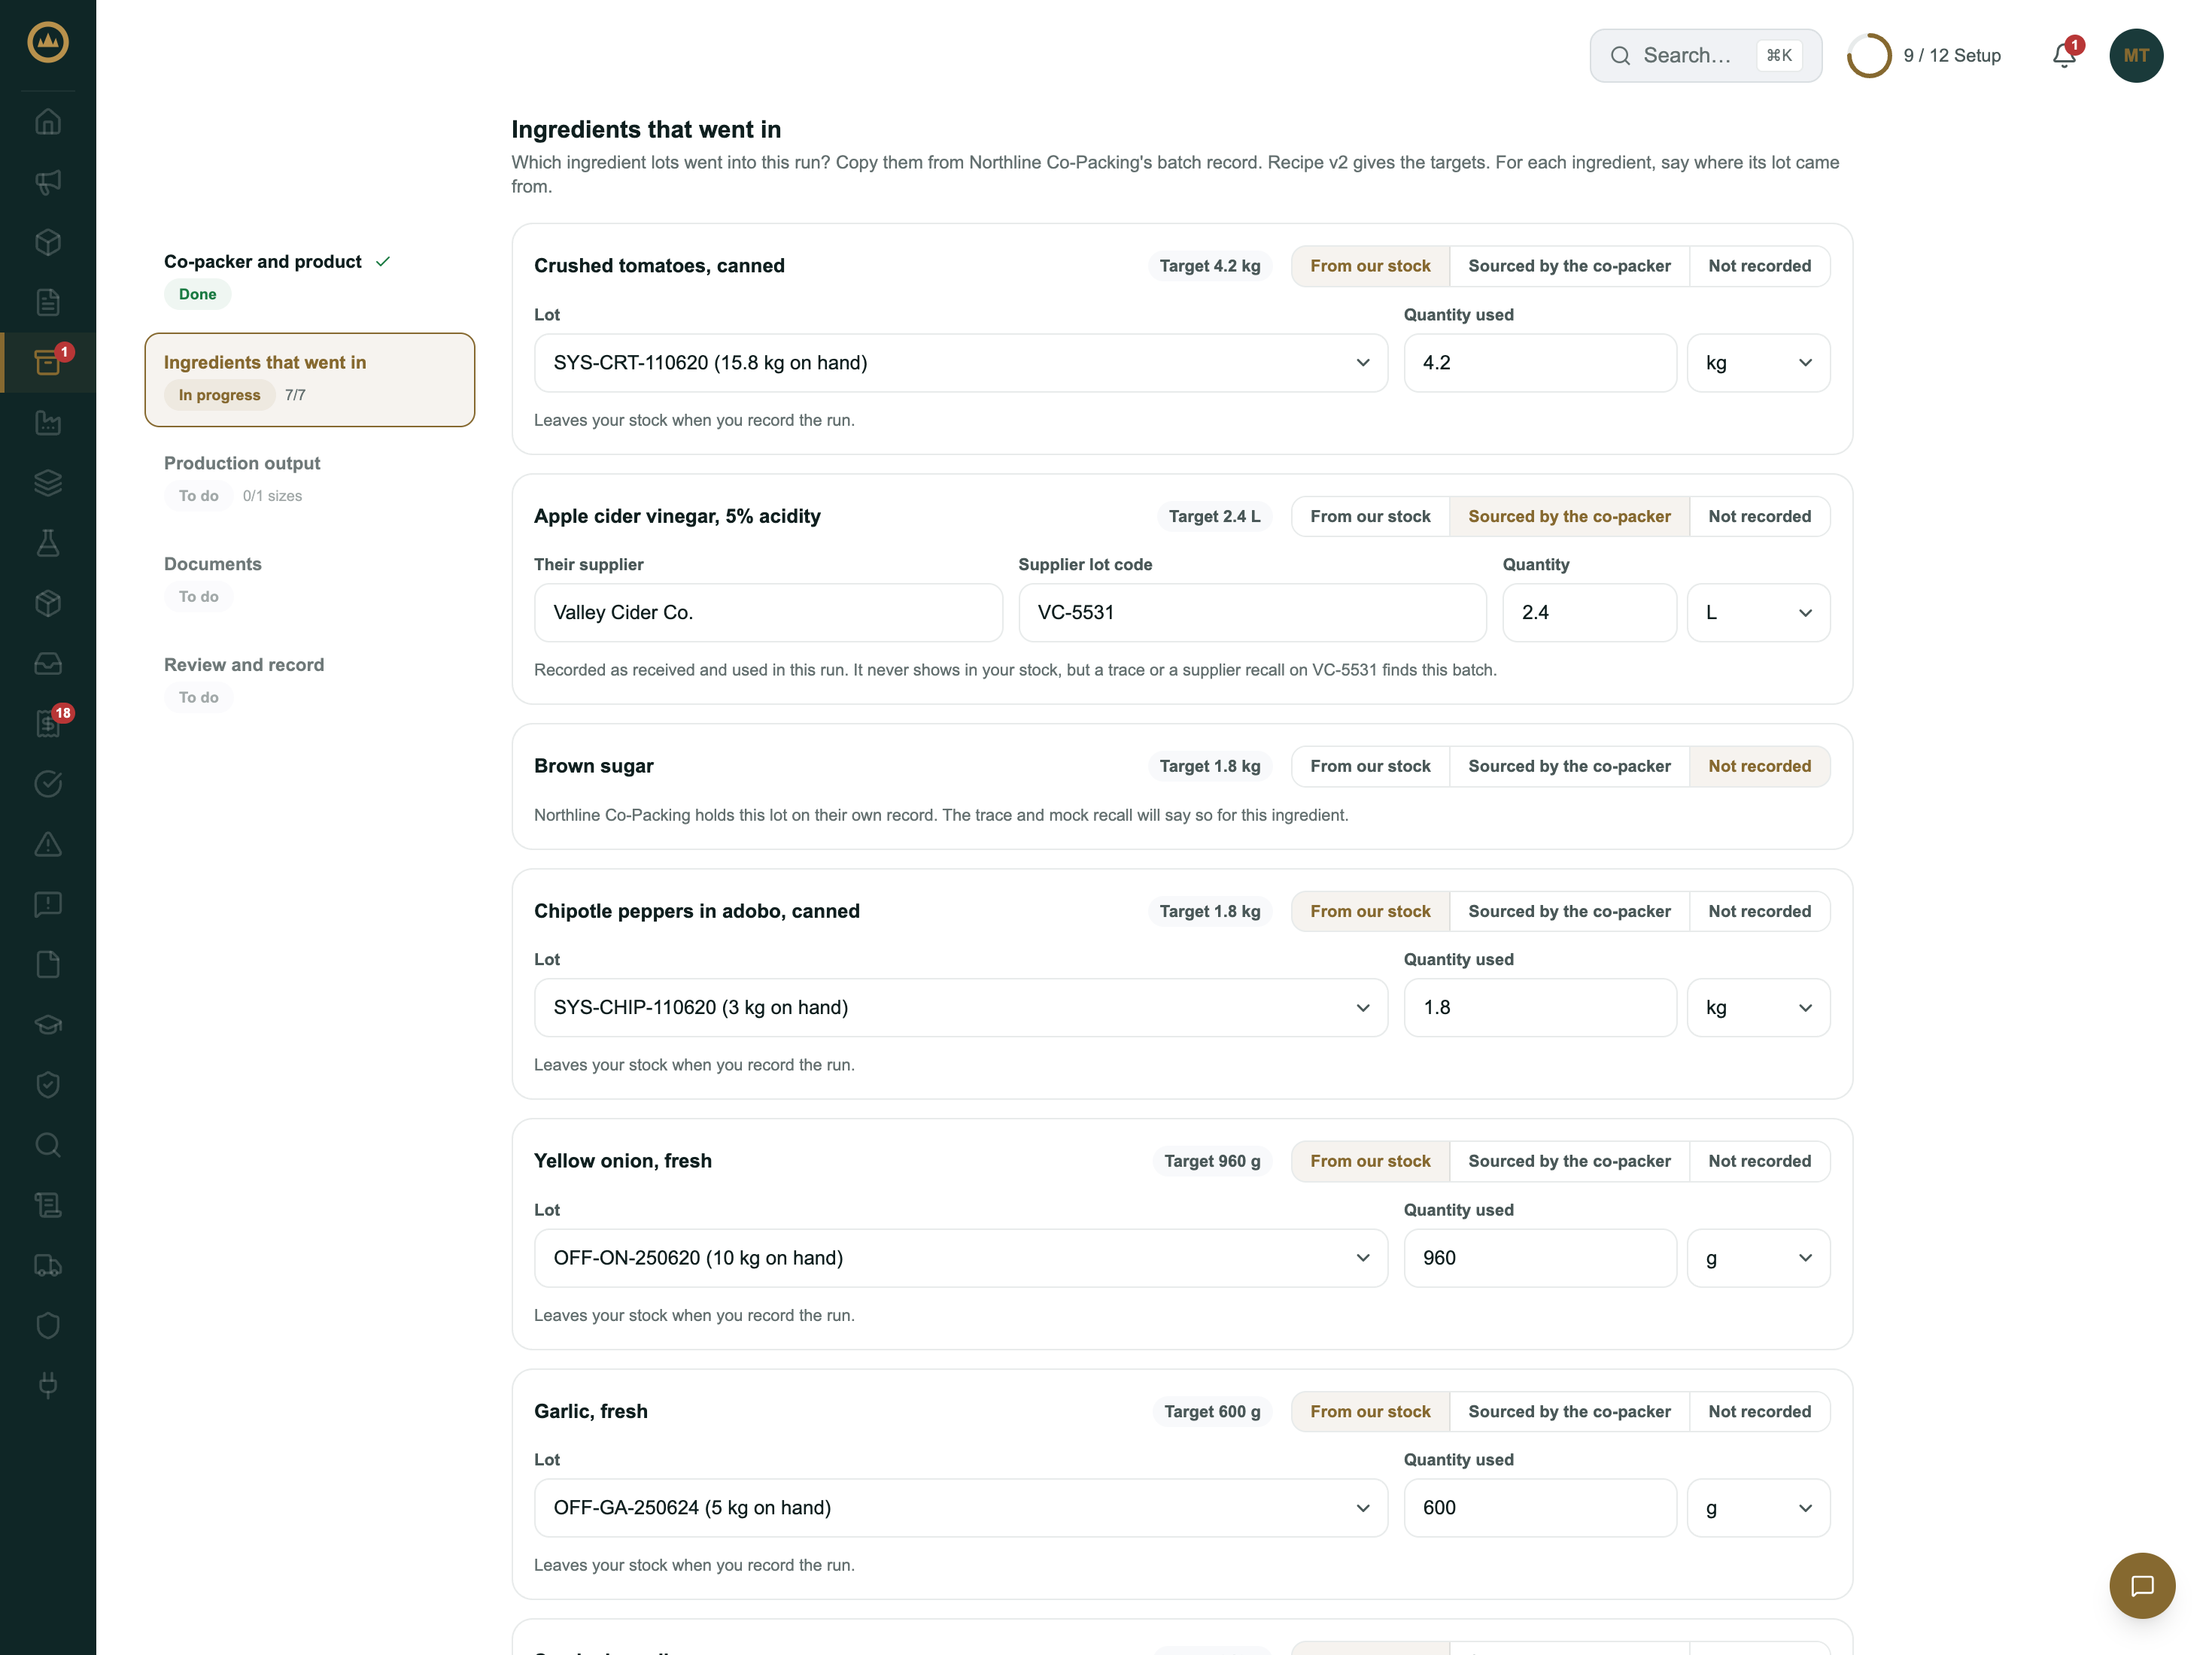Open Garlic g unit dropdown

[1758, 1508]
